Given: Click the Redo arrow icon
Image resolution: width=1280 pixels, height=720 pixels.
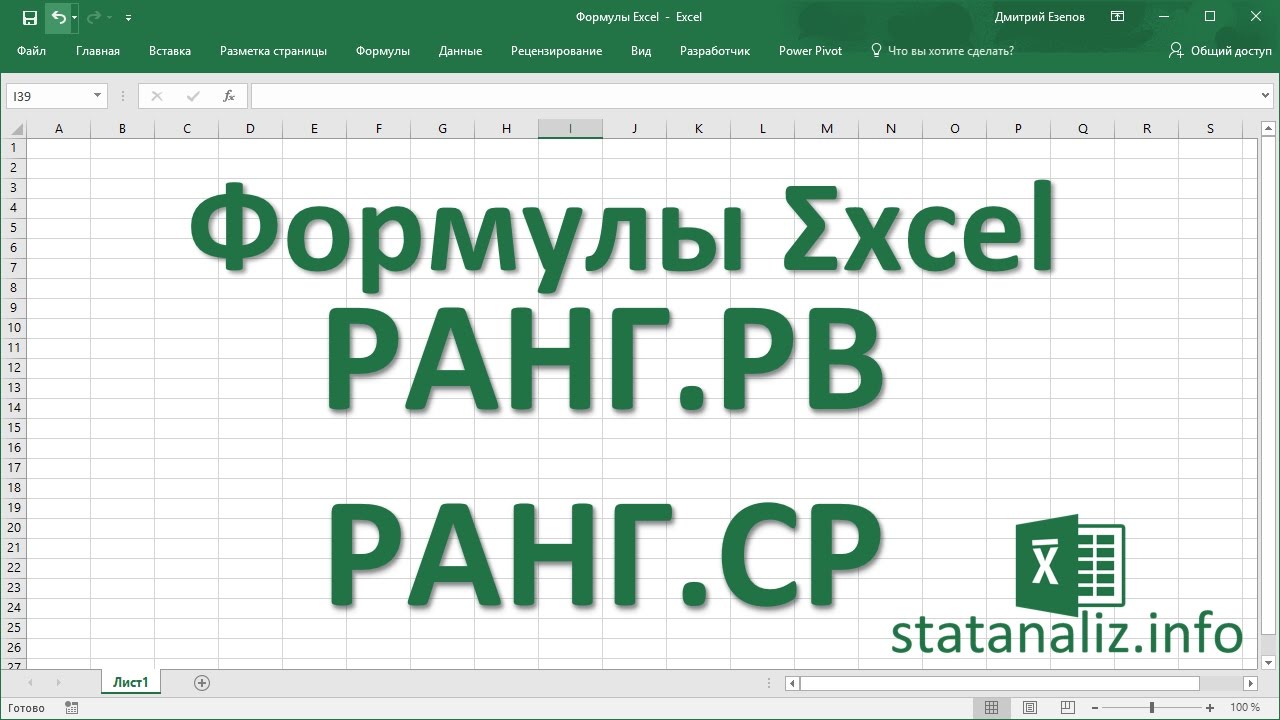Looking at the screenshot, I should coord(94,17).
